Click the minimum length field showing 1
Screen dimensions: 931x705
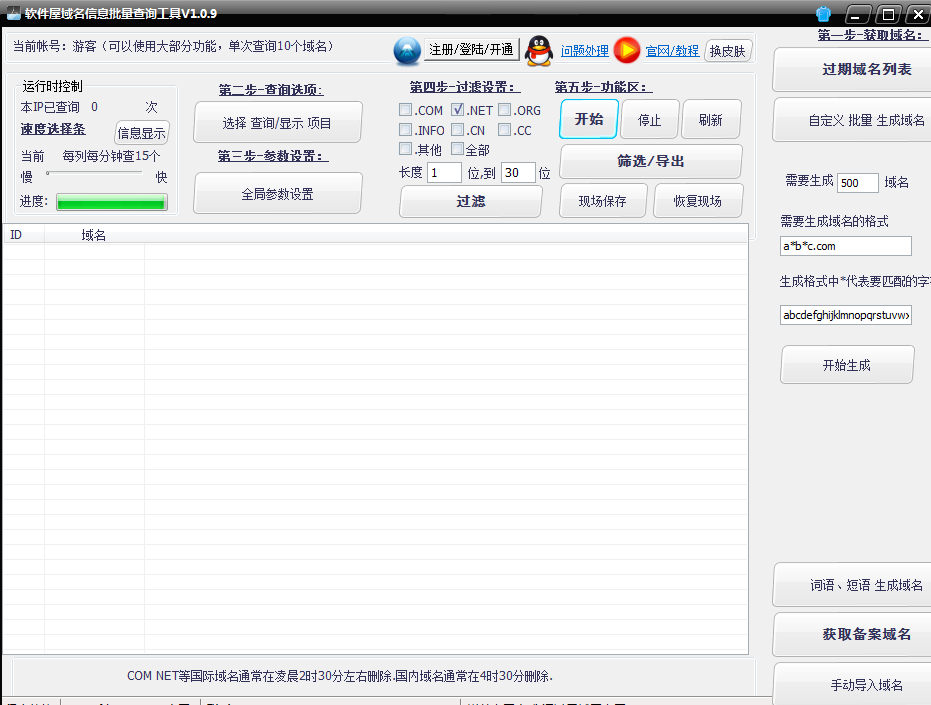coord(444,173)
